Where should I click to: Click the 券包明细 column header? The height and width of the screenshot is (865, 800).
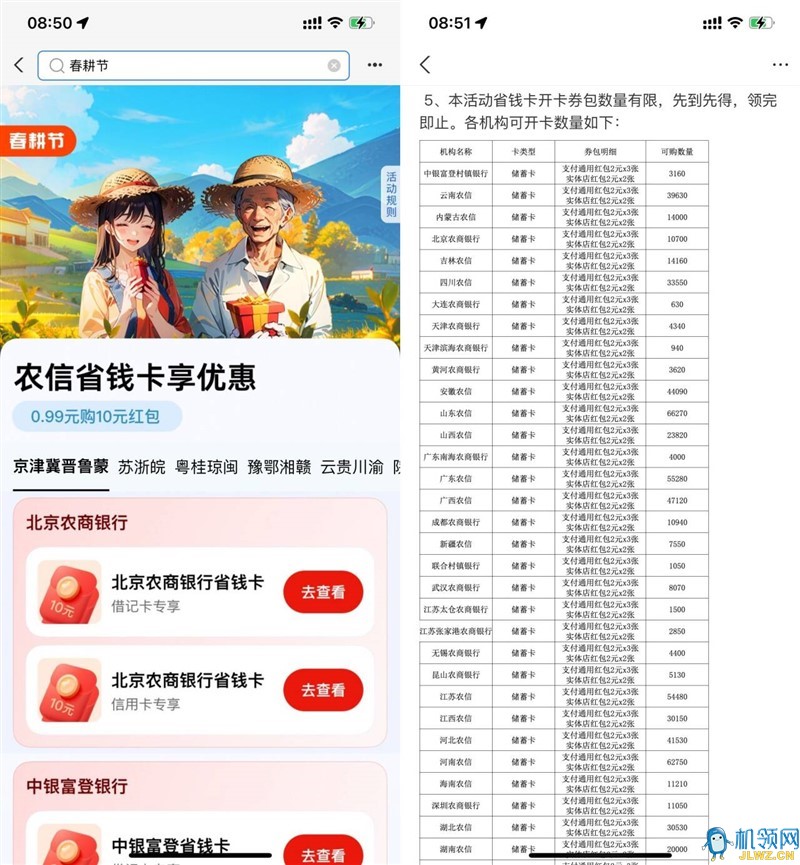point(600,152)
